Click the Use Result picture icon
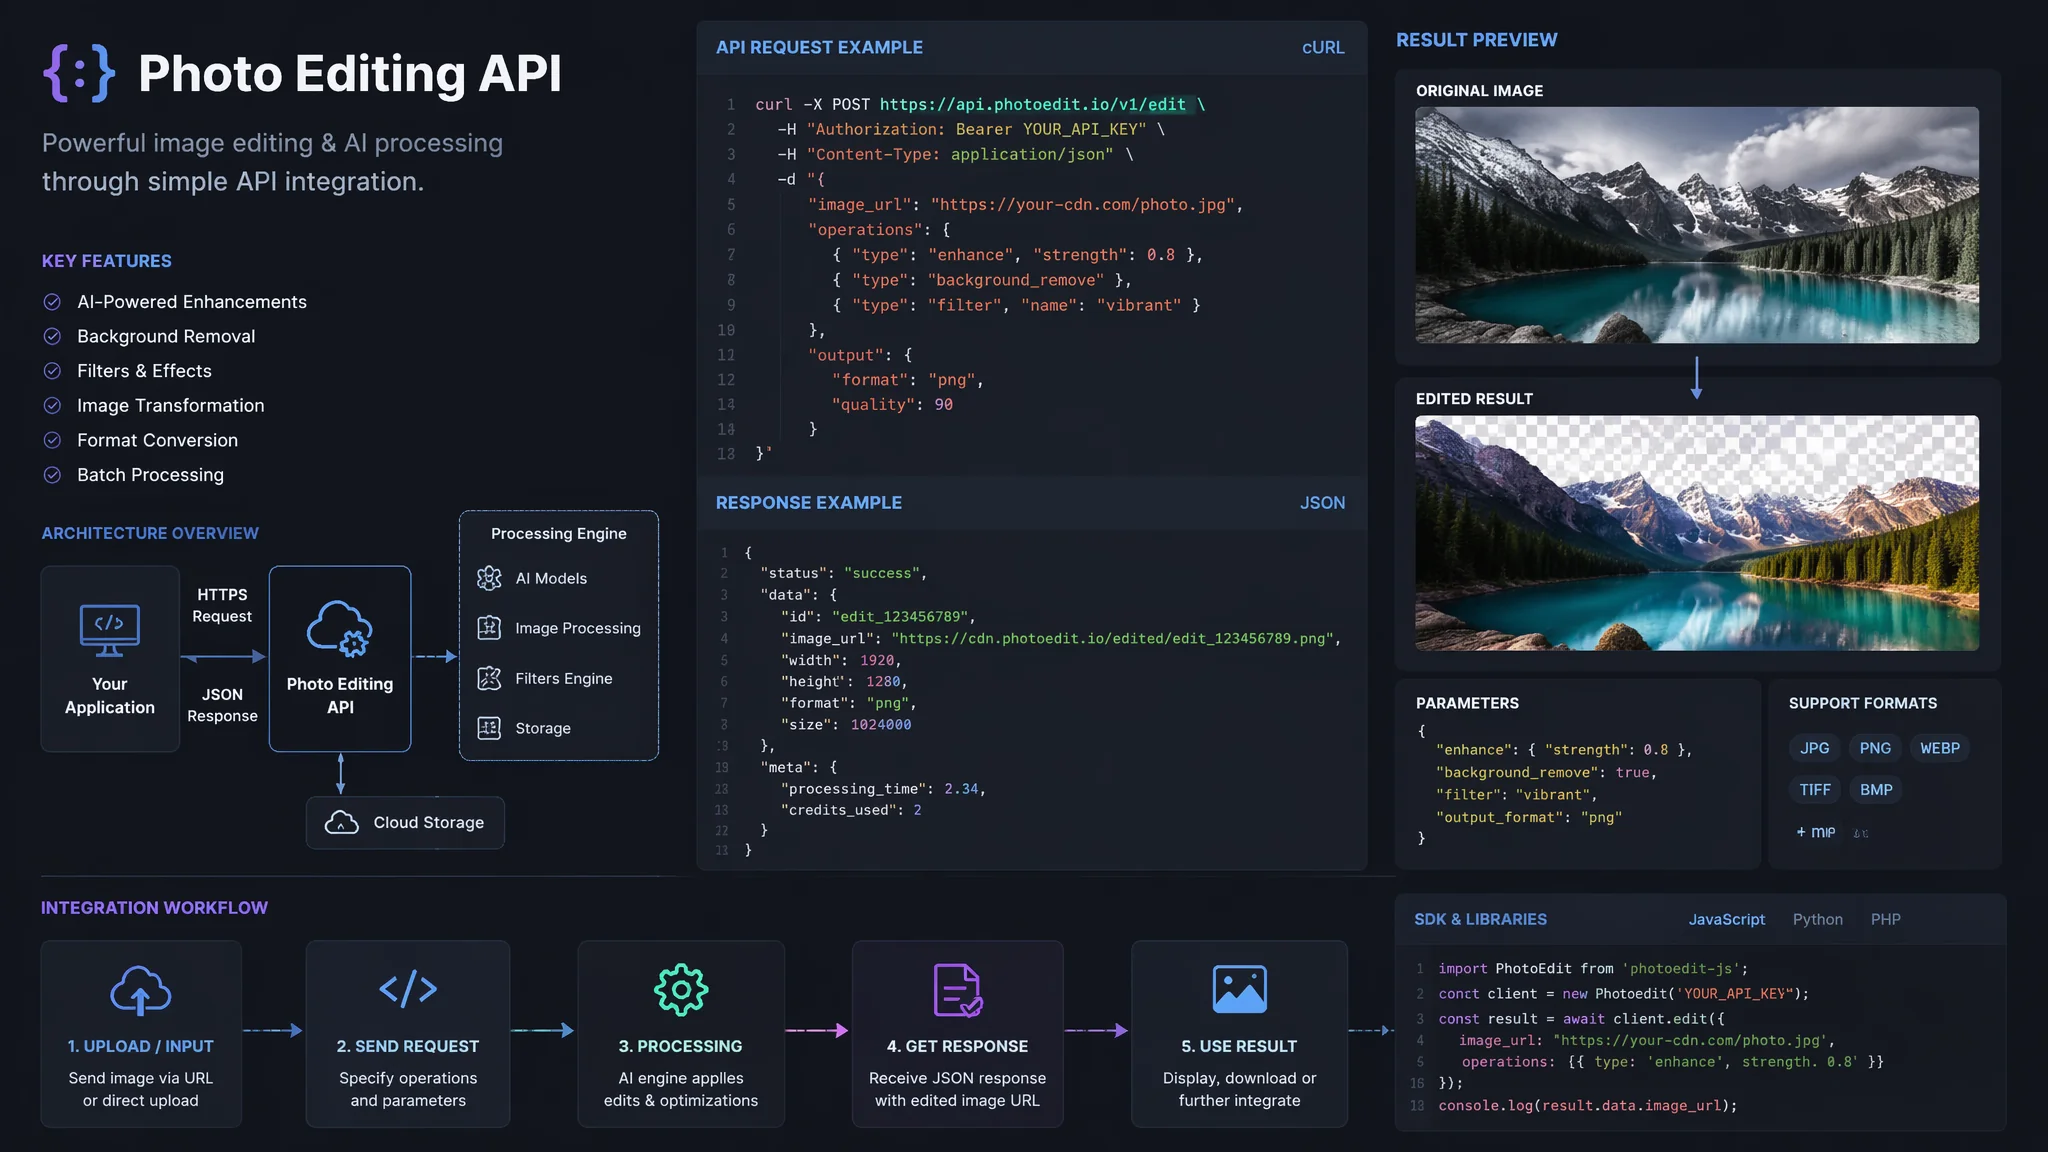Screen dimensions: 2048x1152 (x=1239, y=989)
